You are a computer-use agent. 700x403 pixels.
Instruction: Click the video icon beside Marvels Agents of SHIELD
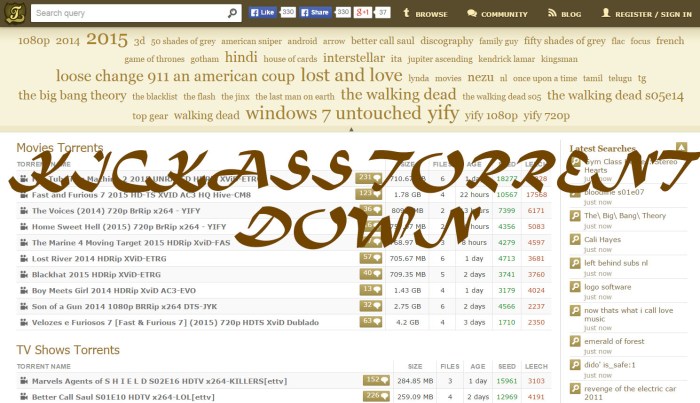[x=24, y=381]
